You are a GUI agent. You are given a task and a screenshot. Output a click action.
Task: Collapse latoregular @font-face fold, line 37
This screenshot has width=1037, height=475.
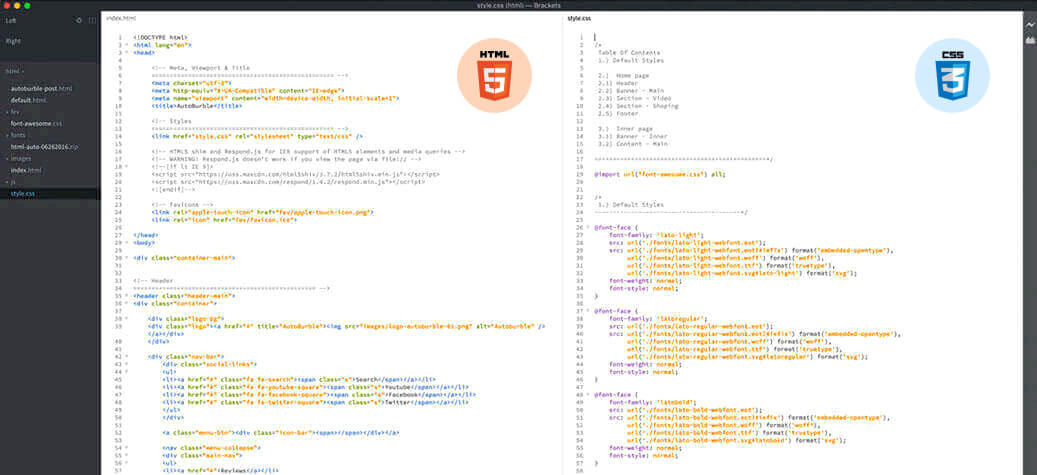588,311
